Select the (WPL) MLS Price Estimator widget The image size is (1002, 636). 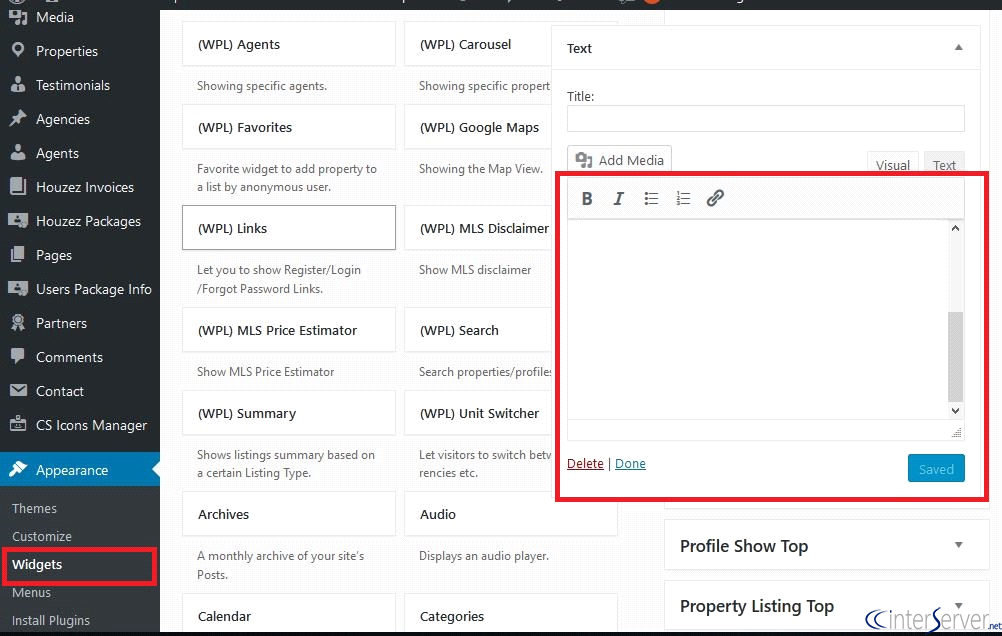(x=289, y=330)
